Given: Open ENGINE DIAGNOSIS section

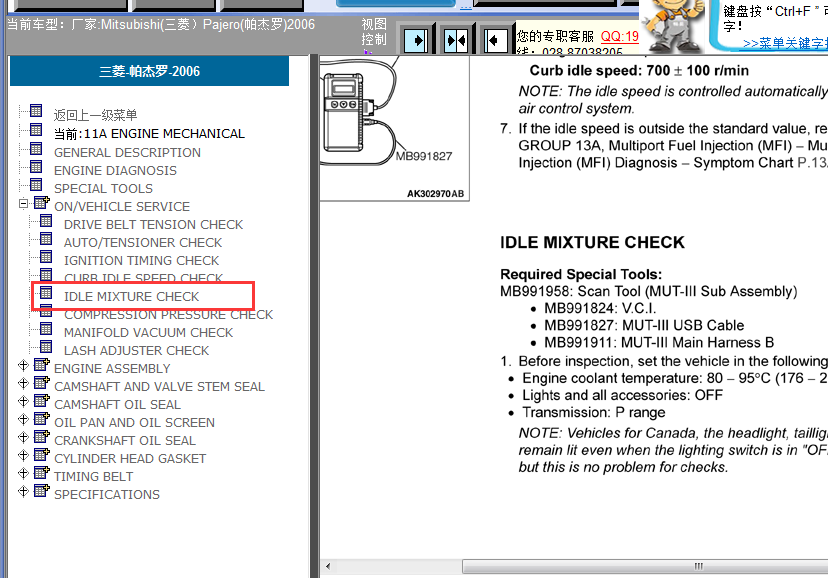Looking at the screenshot, I should (x=115, y=170).
